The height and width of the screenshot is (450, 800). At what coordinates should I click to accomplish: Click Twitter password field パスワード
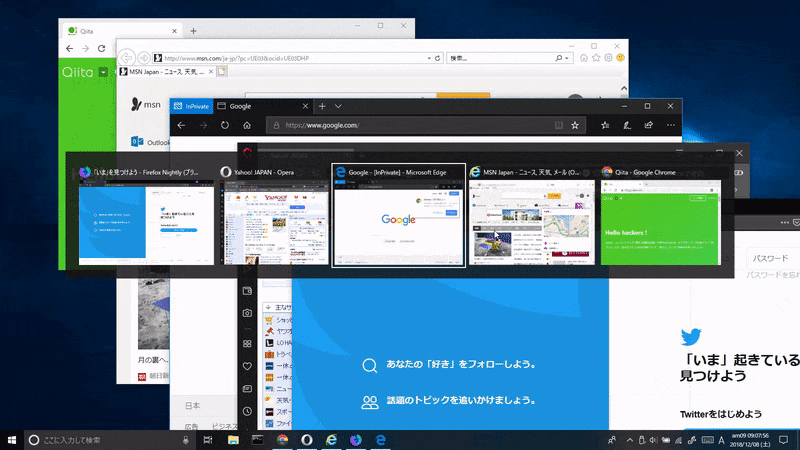[773, 258]
